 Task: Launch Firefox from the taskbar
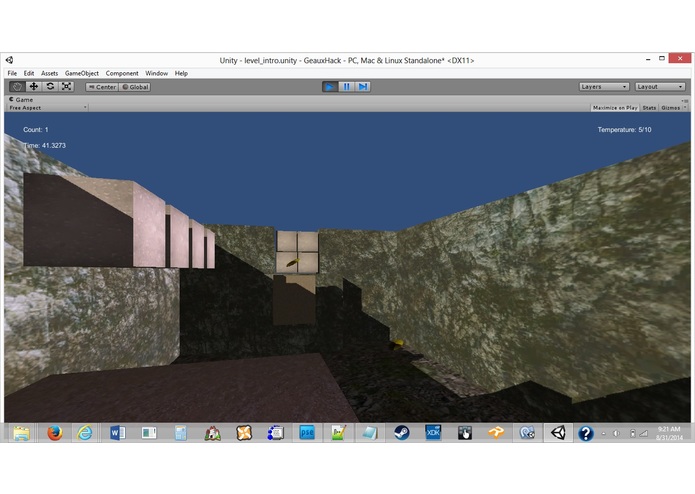55,433
